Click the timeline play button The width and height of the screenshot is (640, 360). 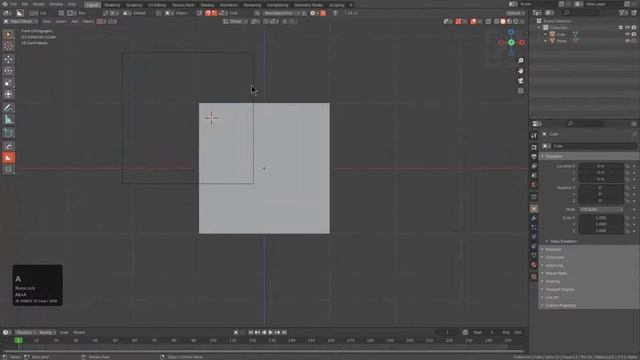[x=271, y=332]
